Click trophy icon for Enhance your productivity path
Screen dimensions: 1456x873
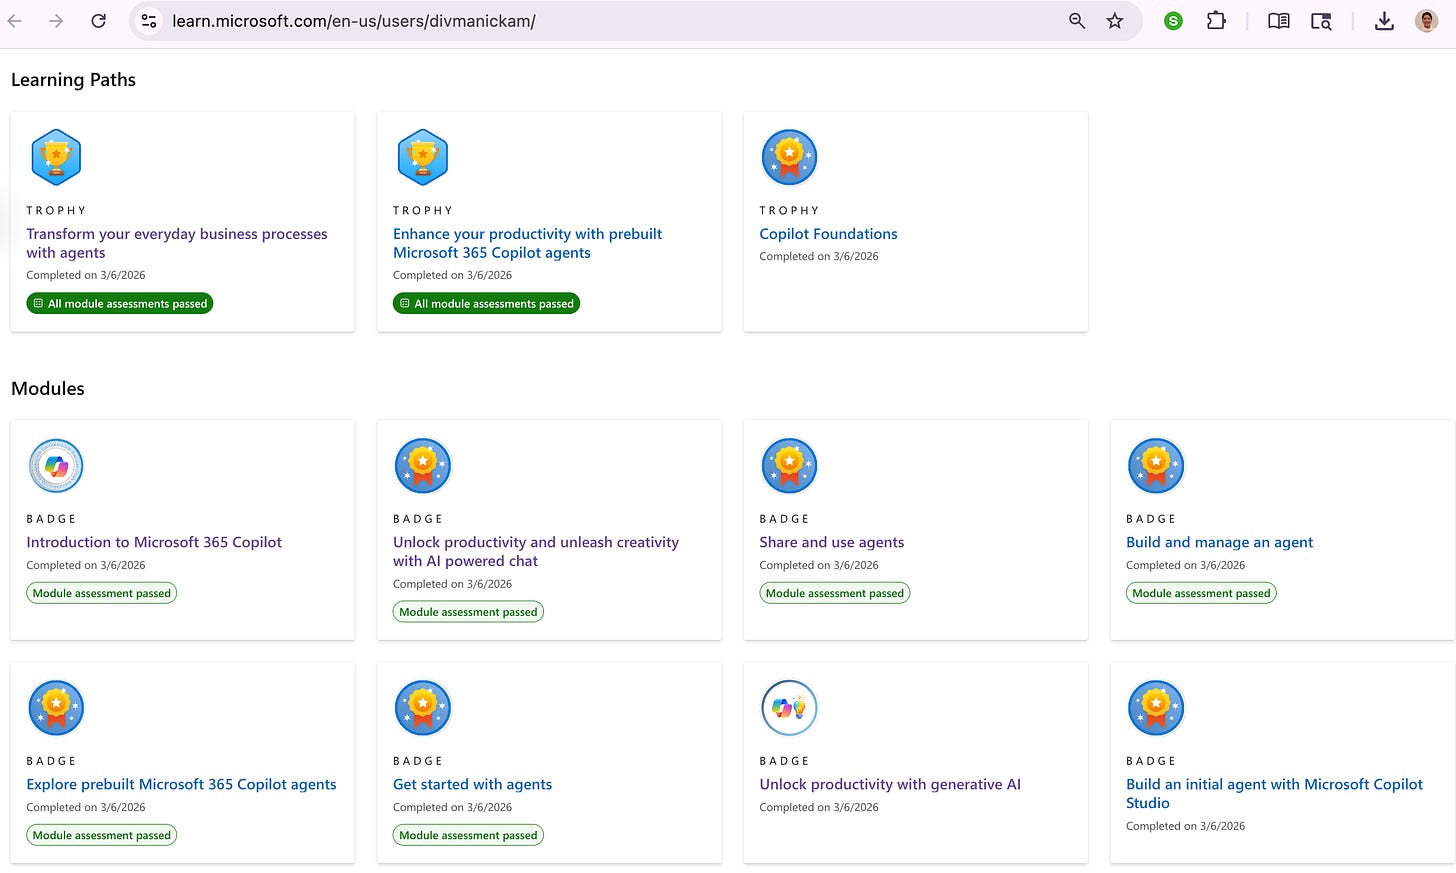423,157
